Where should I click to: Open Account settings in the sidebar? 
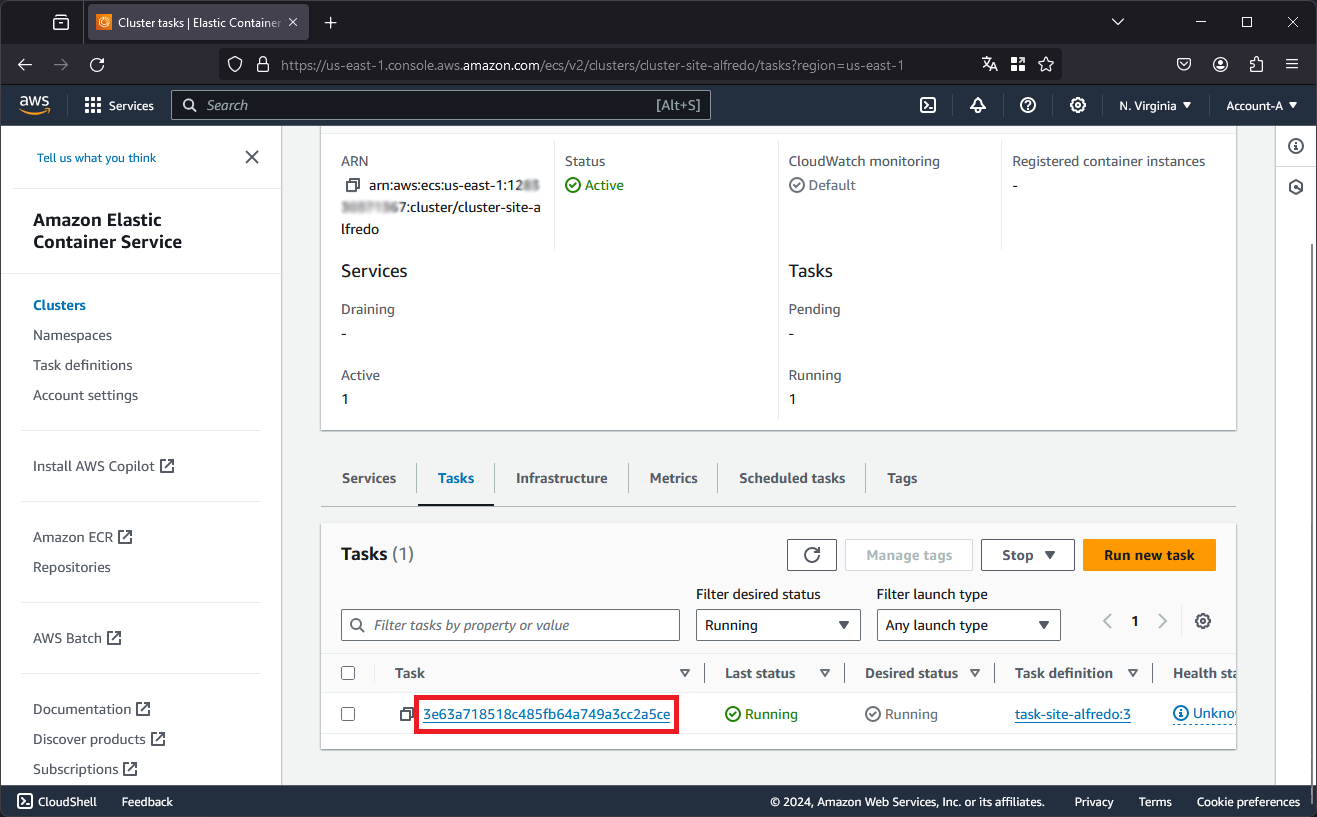pos(86,395)
